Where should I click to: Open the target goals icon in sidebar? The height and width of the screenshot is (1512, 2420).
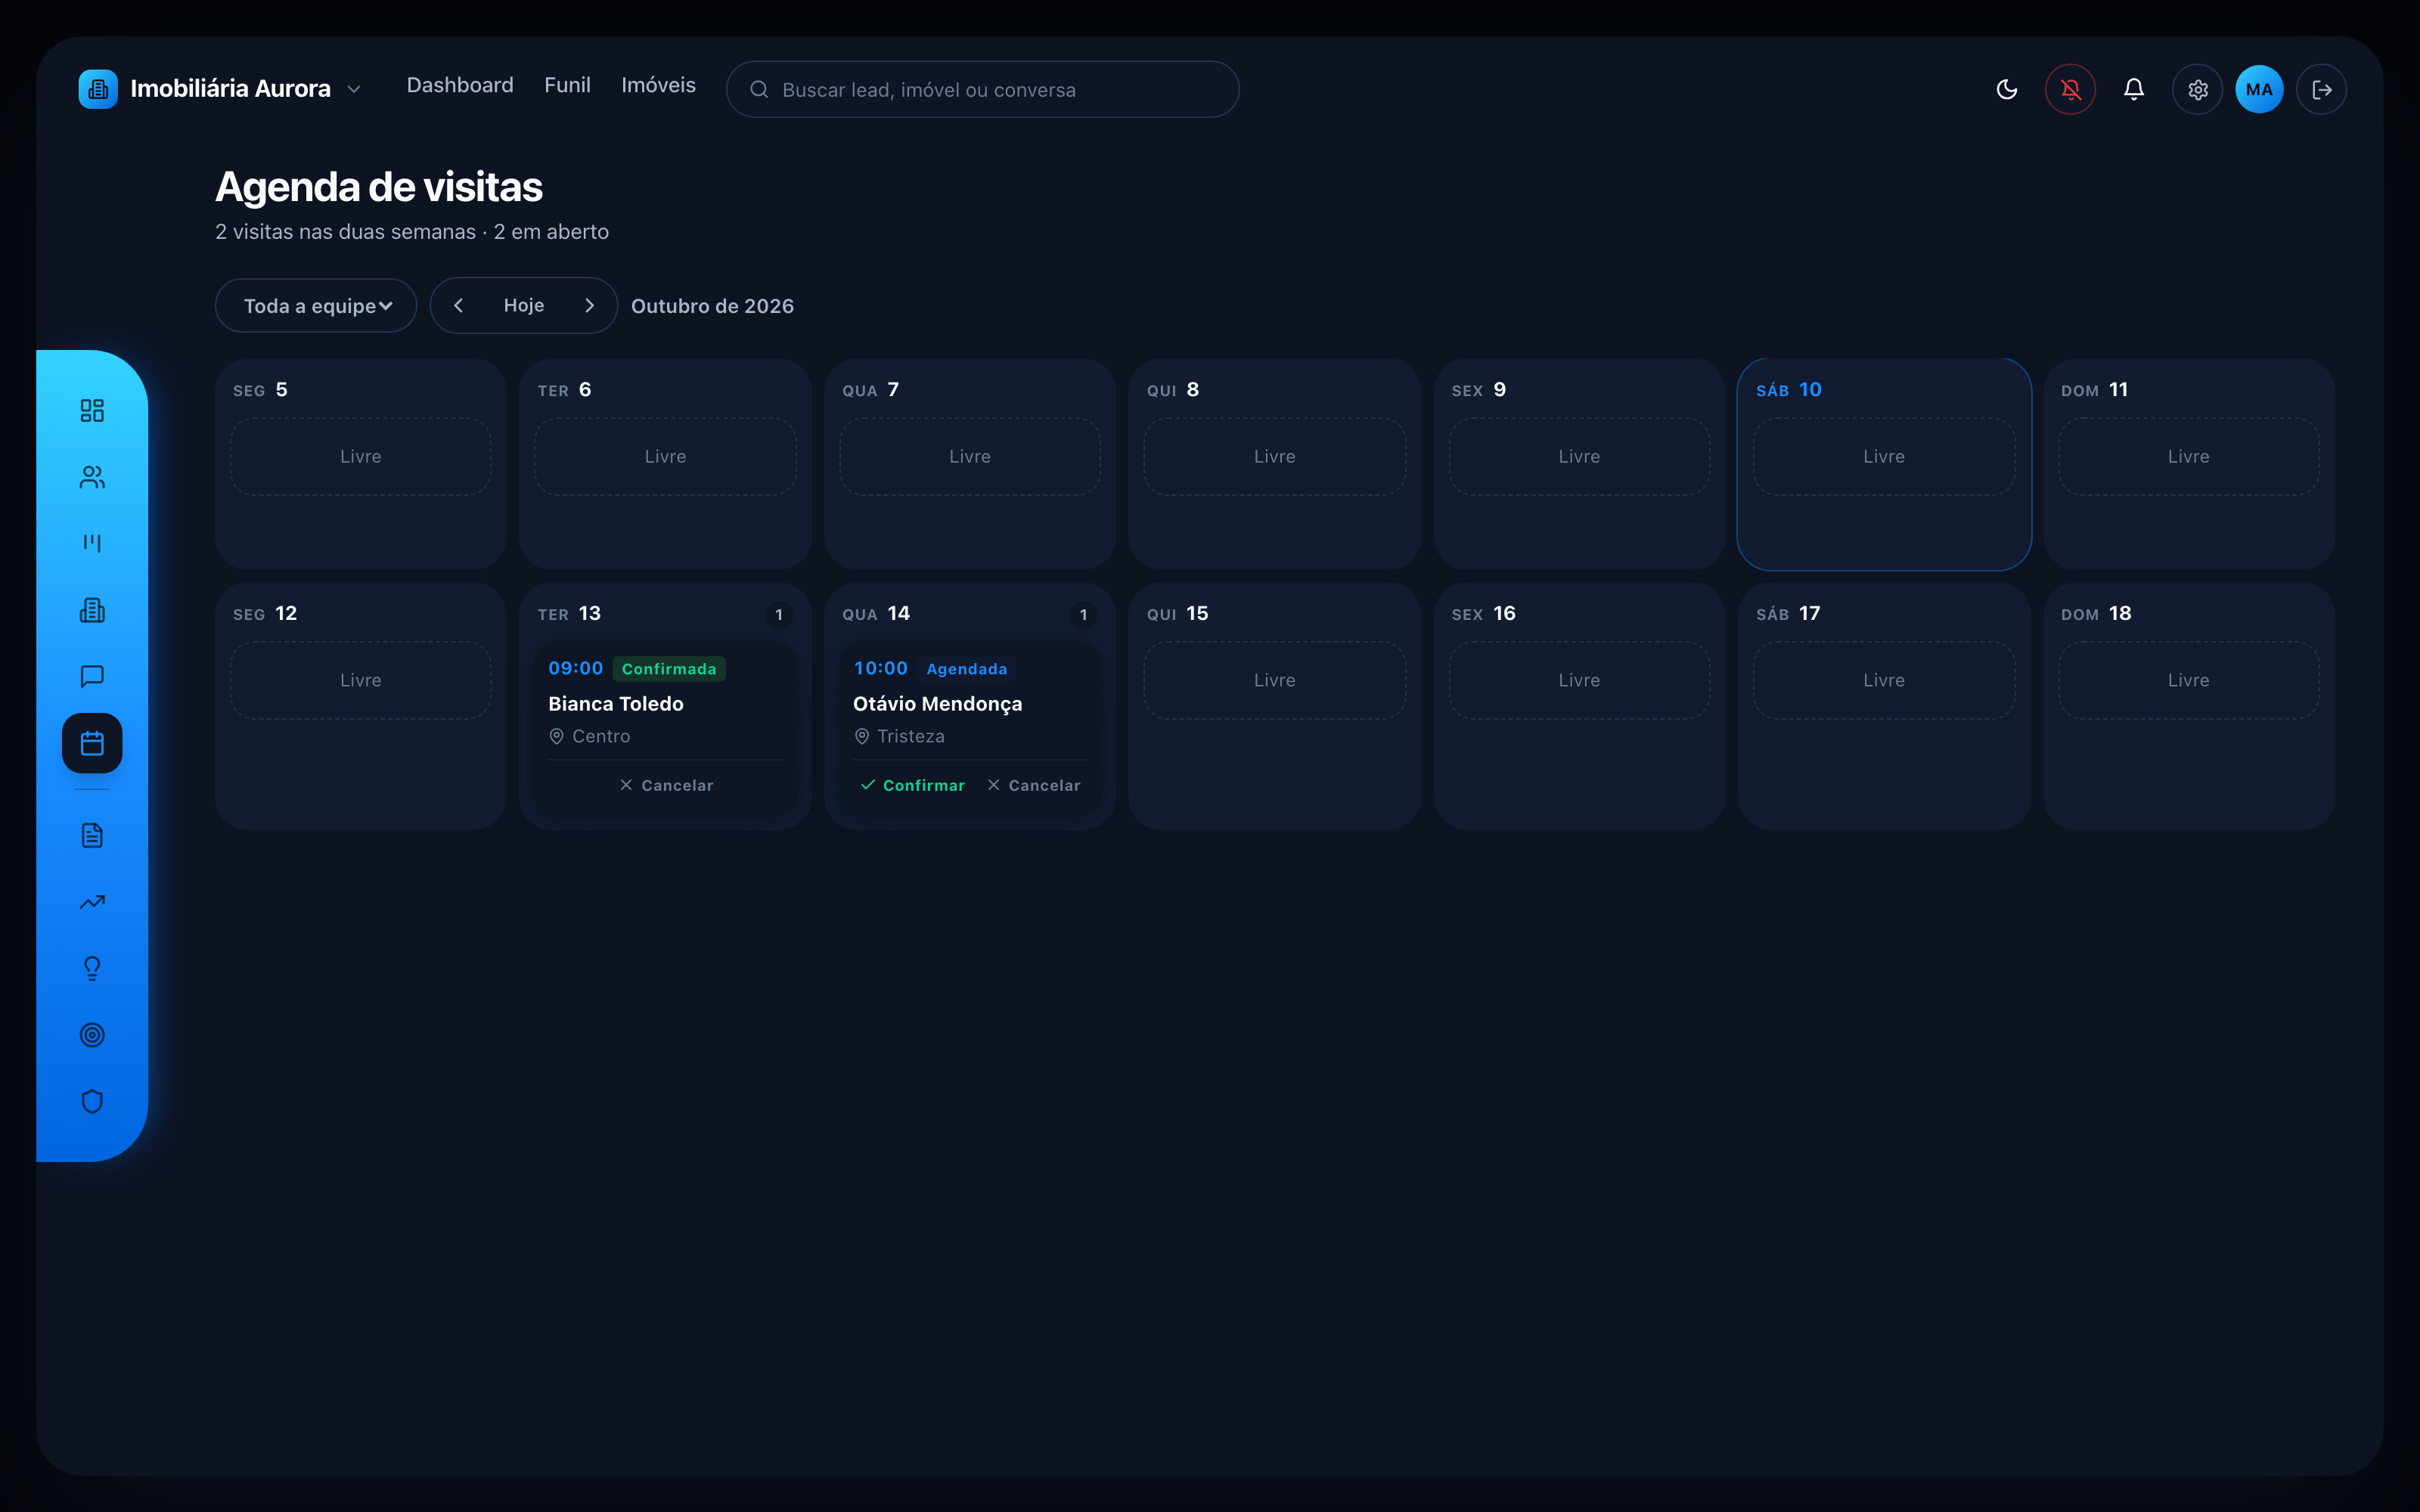(92, 1035)
